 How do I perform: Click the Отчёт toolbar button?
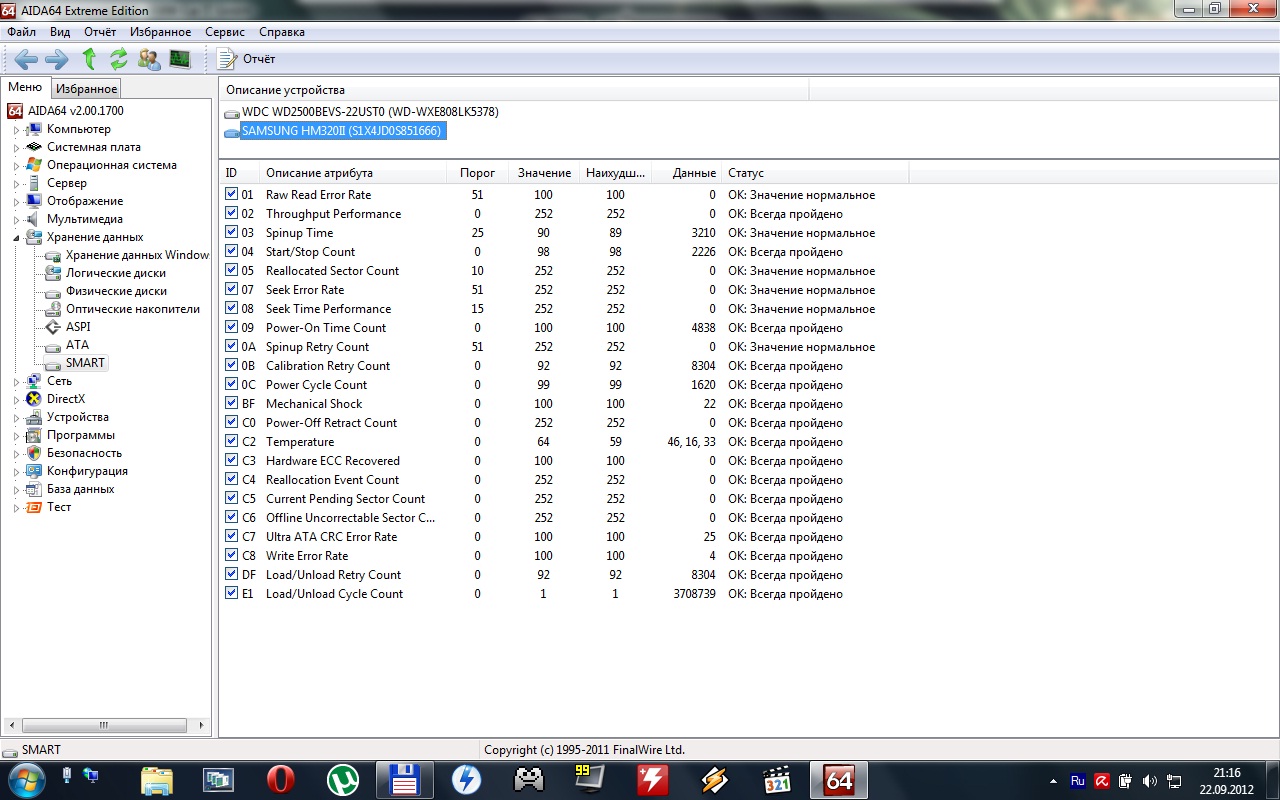click(246, 59)
